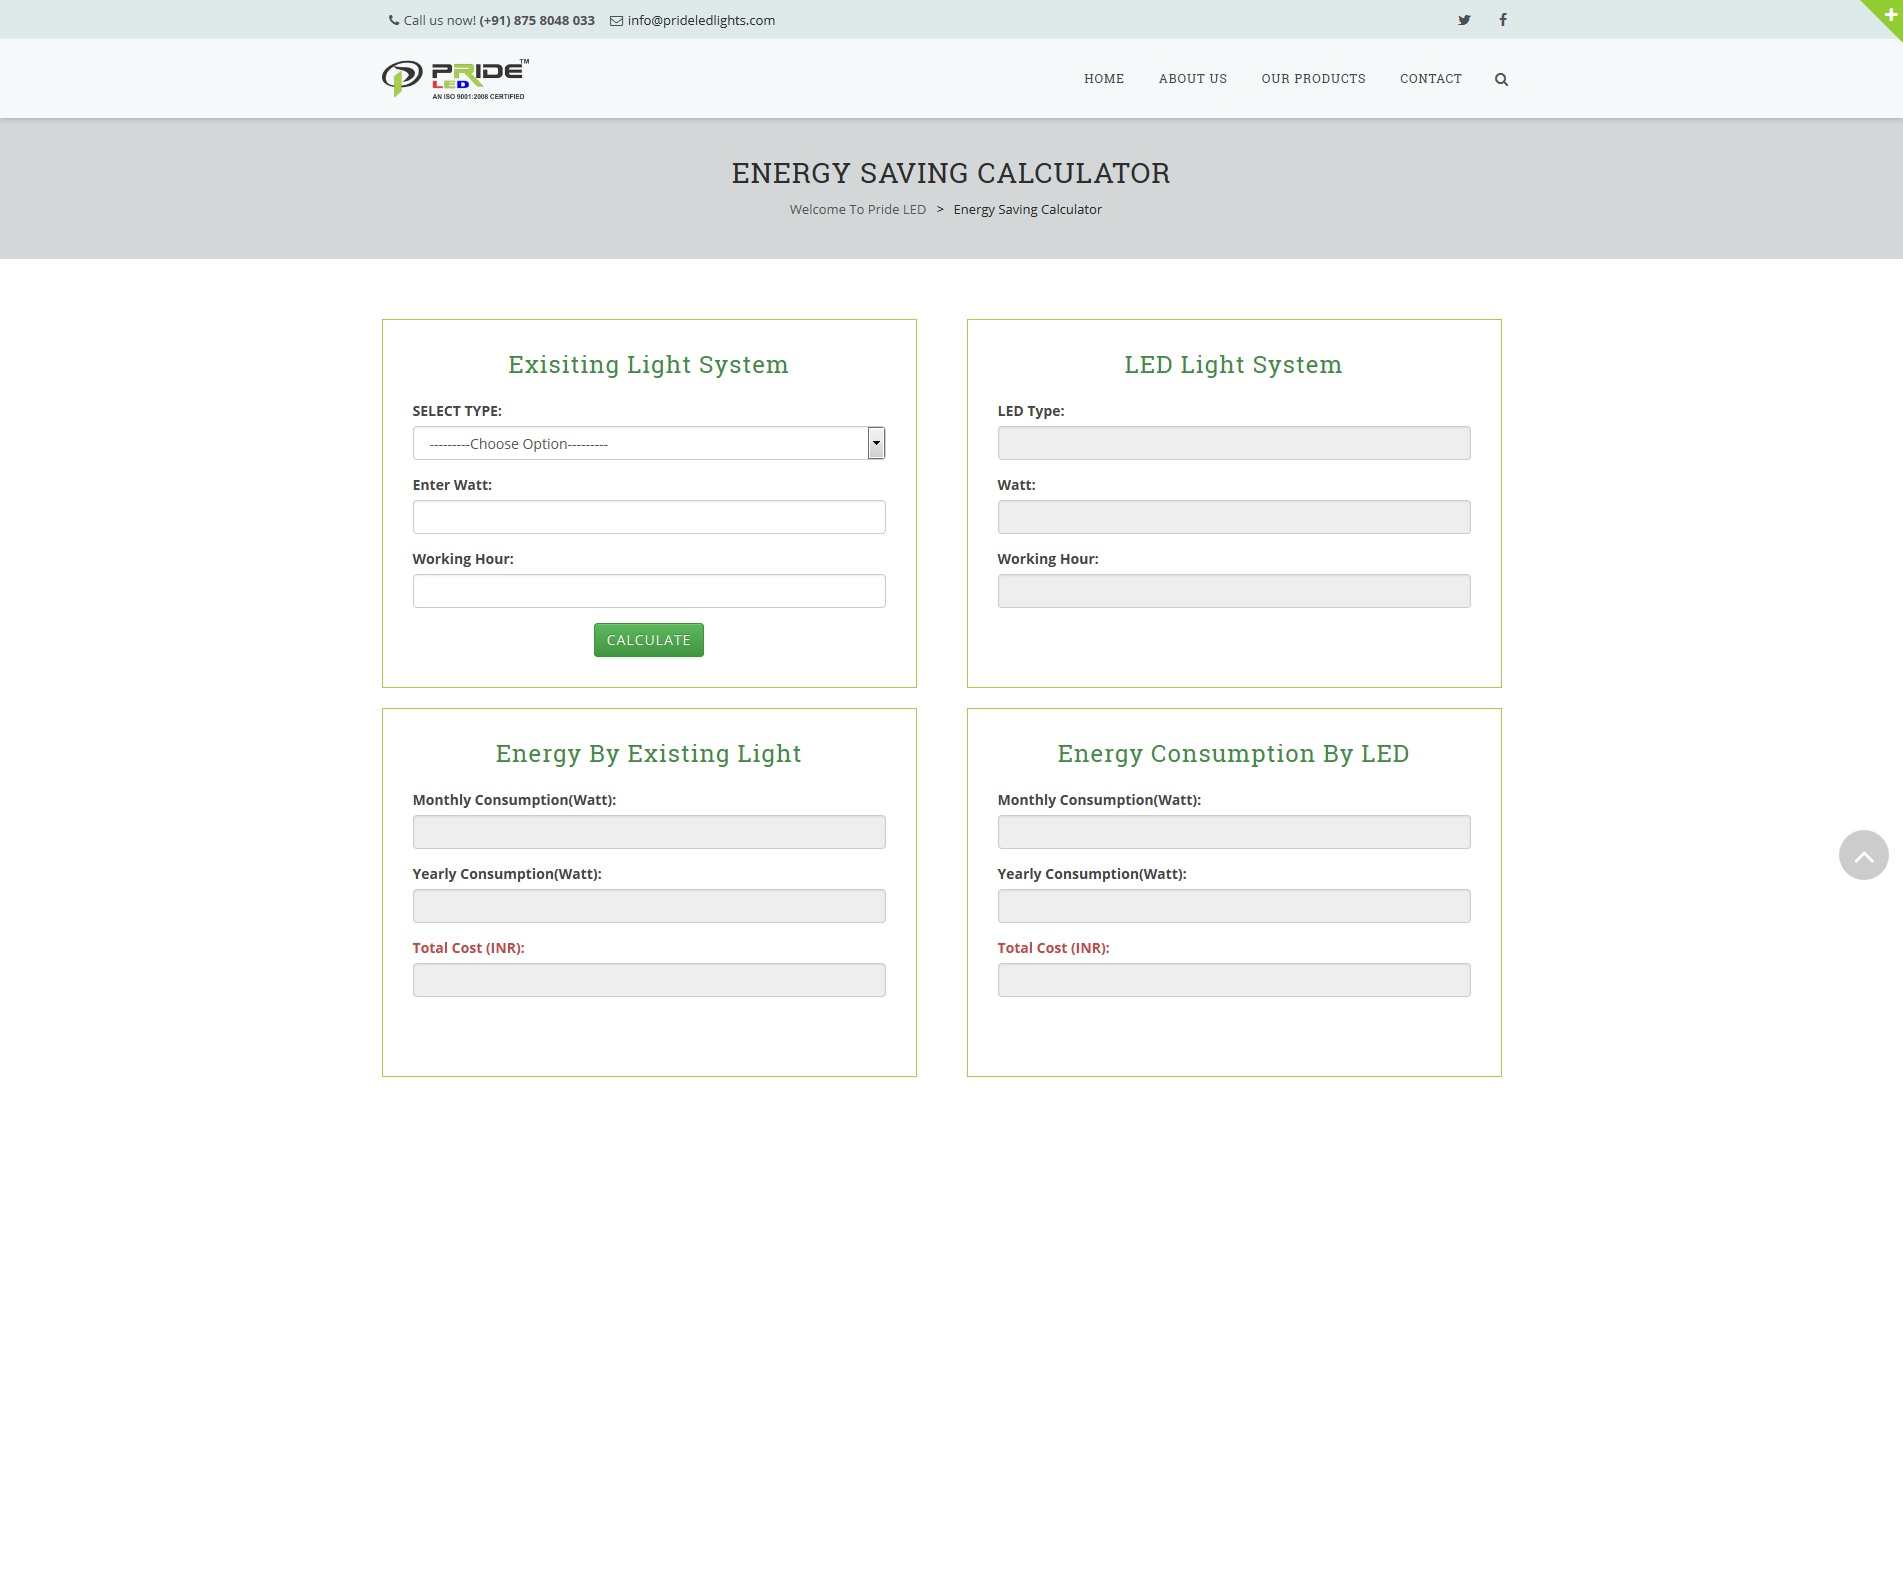Open the Home menu item
This screenshot has height=1573, width=1903.
coord(1104,79)
